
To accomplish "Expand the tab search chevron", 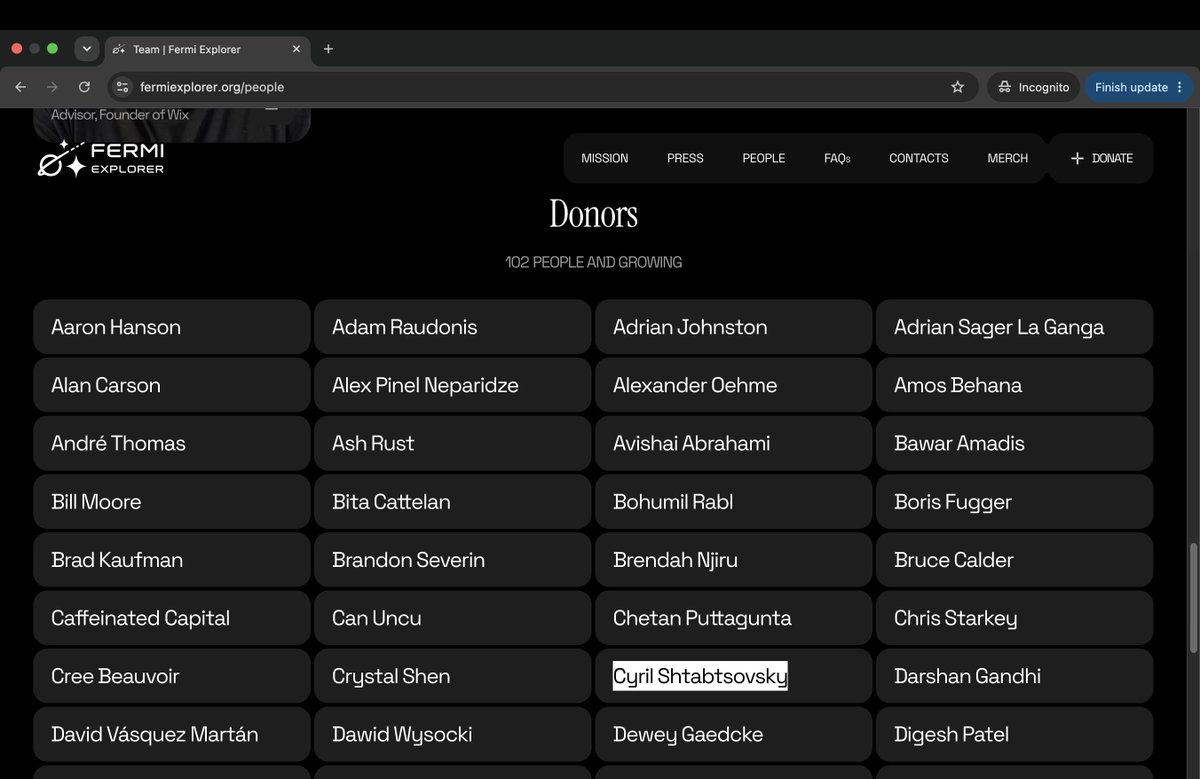I will [x=87, y=49].
